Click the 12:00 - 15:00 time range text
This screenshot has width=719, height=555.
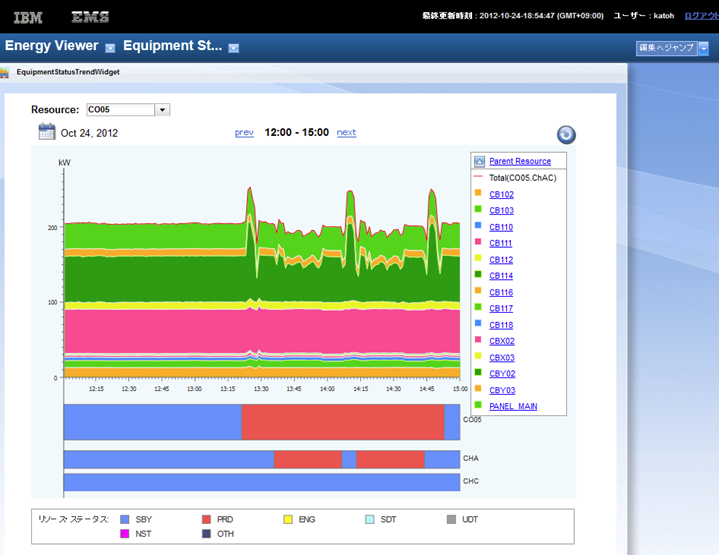coord(297,132)
